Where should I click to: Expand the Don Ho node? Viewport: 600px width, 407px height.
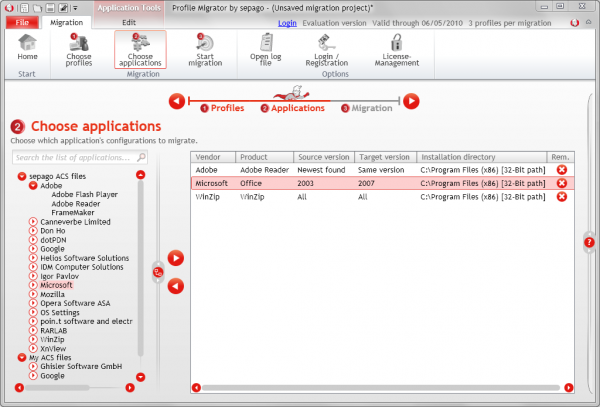click(x=33, y=231)
